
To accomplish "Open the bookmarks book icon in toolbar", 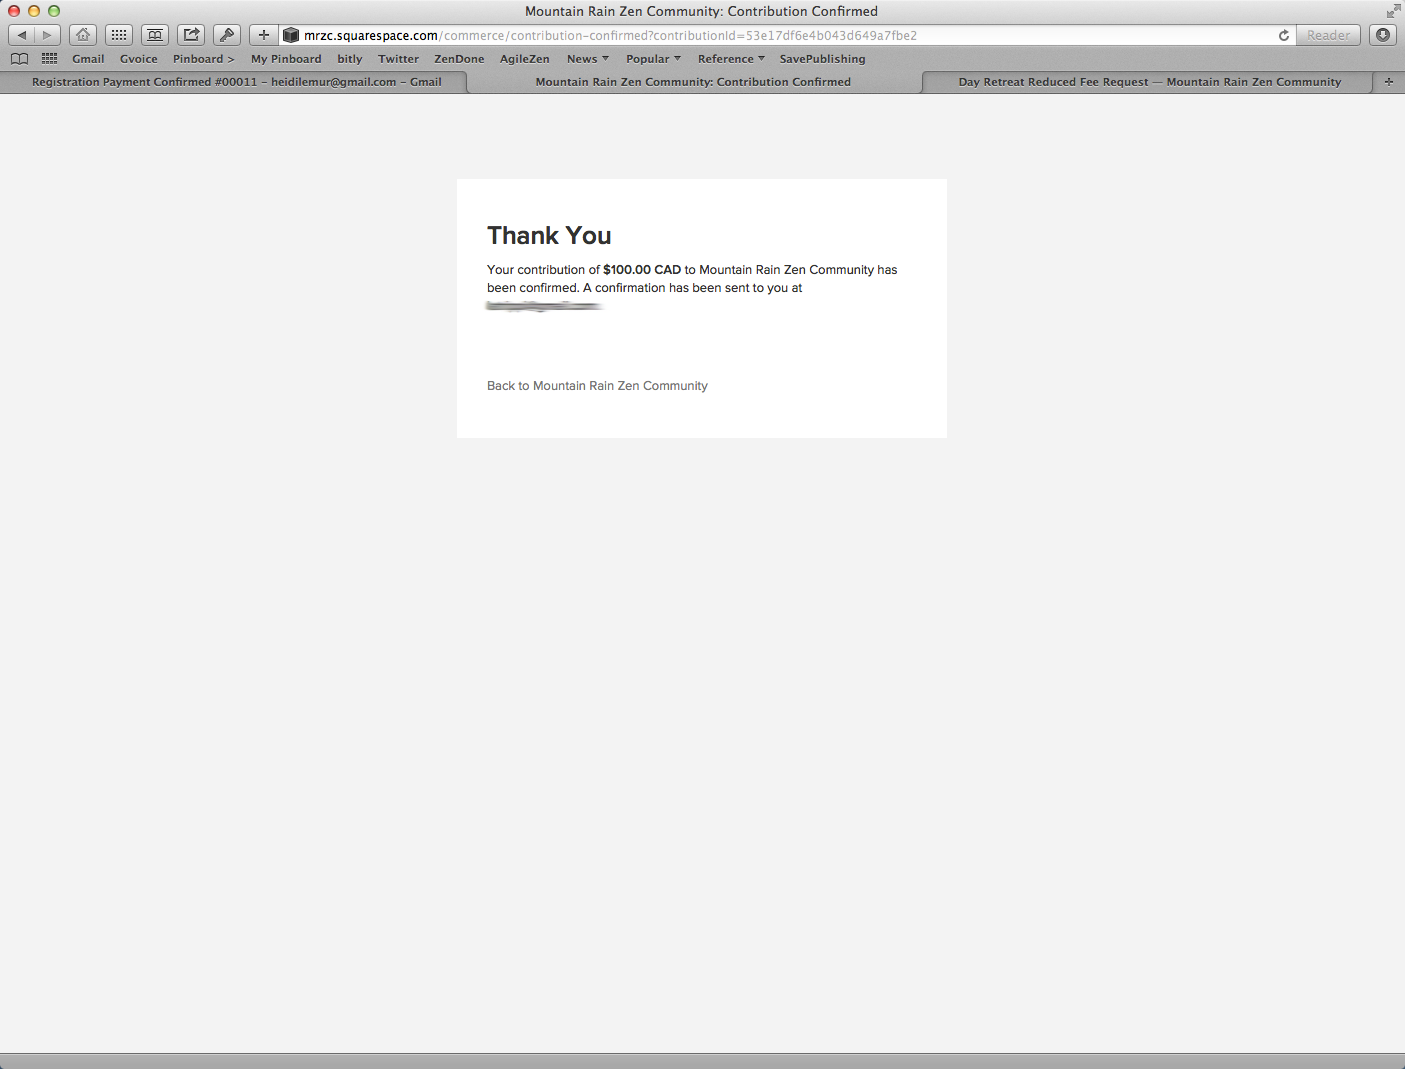I will coord(155,35).
